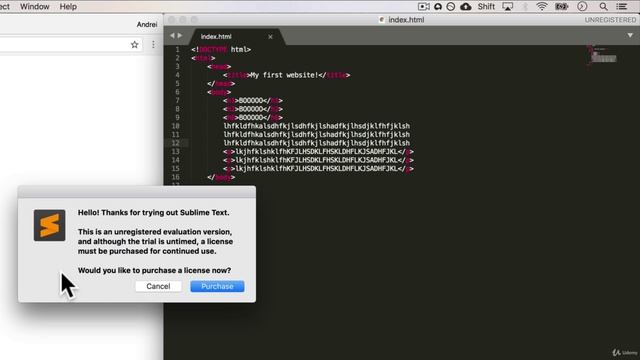Click the random text on line 10
Image resolution: width=640 pixels, height=360 pixels.
(317, 126)
